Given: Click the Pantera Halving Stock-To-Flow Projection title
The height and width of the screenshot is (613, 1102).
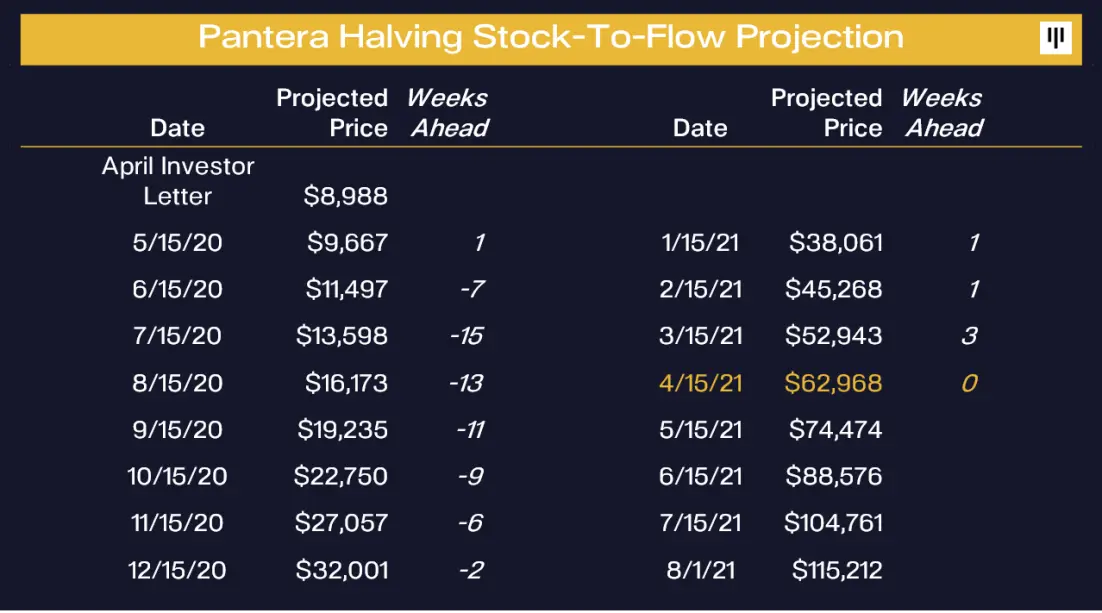Looking at the screenshot, I should click(x=551, y=37).
